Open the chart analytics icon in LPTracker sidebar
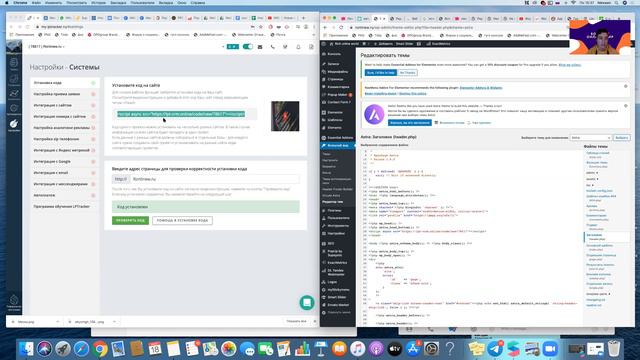This screenshot has width=640, height=360. [14, 95]
